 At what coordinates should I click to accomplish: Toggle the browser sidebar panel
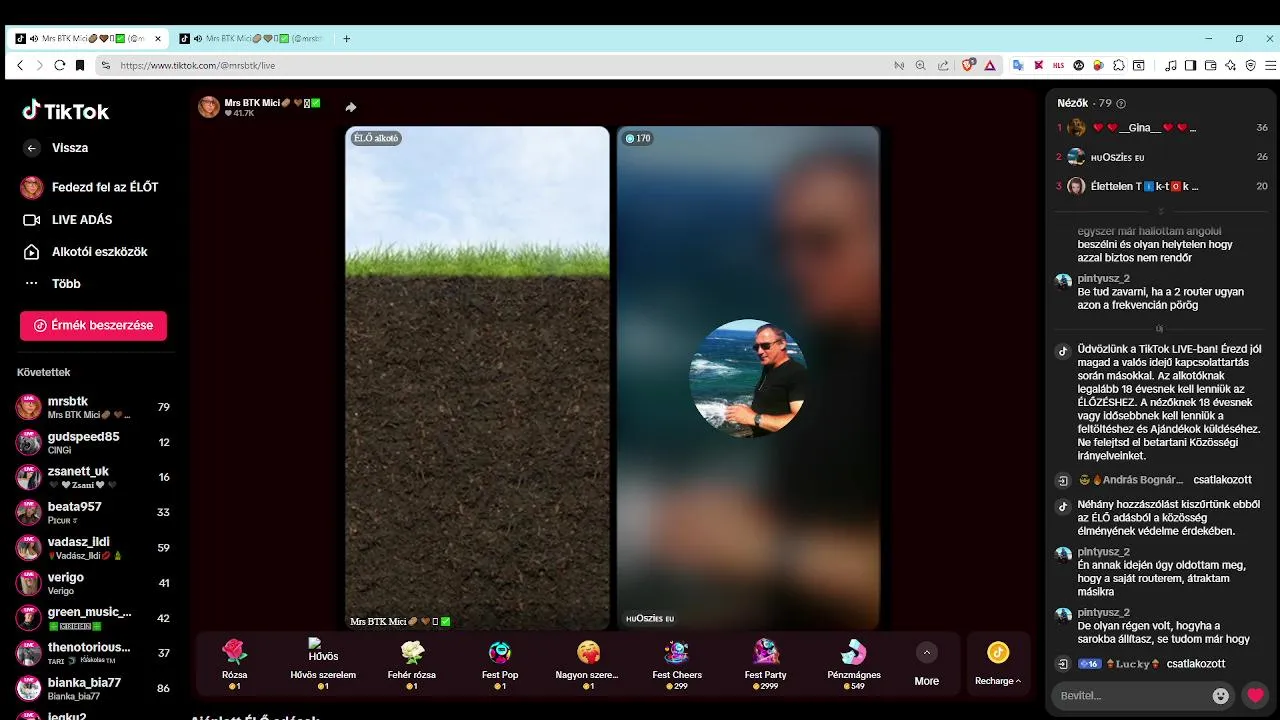1190,65
